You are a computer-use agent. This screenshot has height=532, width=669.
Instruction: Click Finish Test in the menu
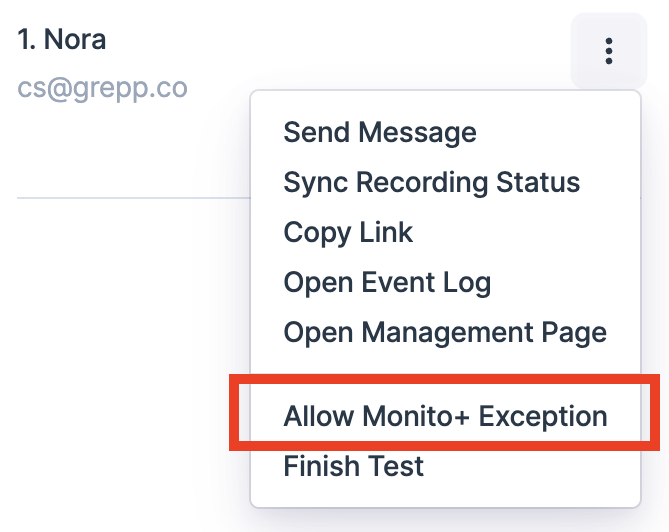tap(353, 466)
